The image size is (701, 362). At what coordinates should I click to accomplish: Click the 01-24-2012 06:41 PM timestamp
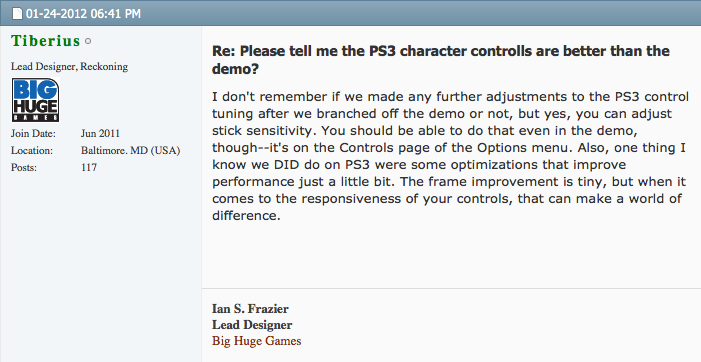click(x=83, y=13)
